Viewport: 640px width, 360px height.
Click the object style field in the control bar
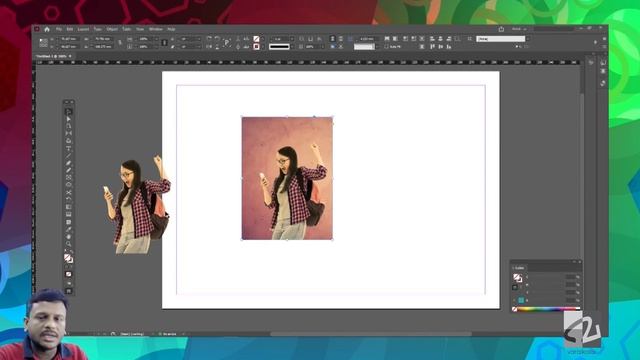tap(500, 39)
